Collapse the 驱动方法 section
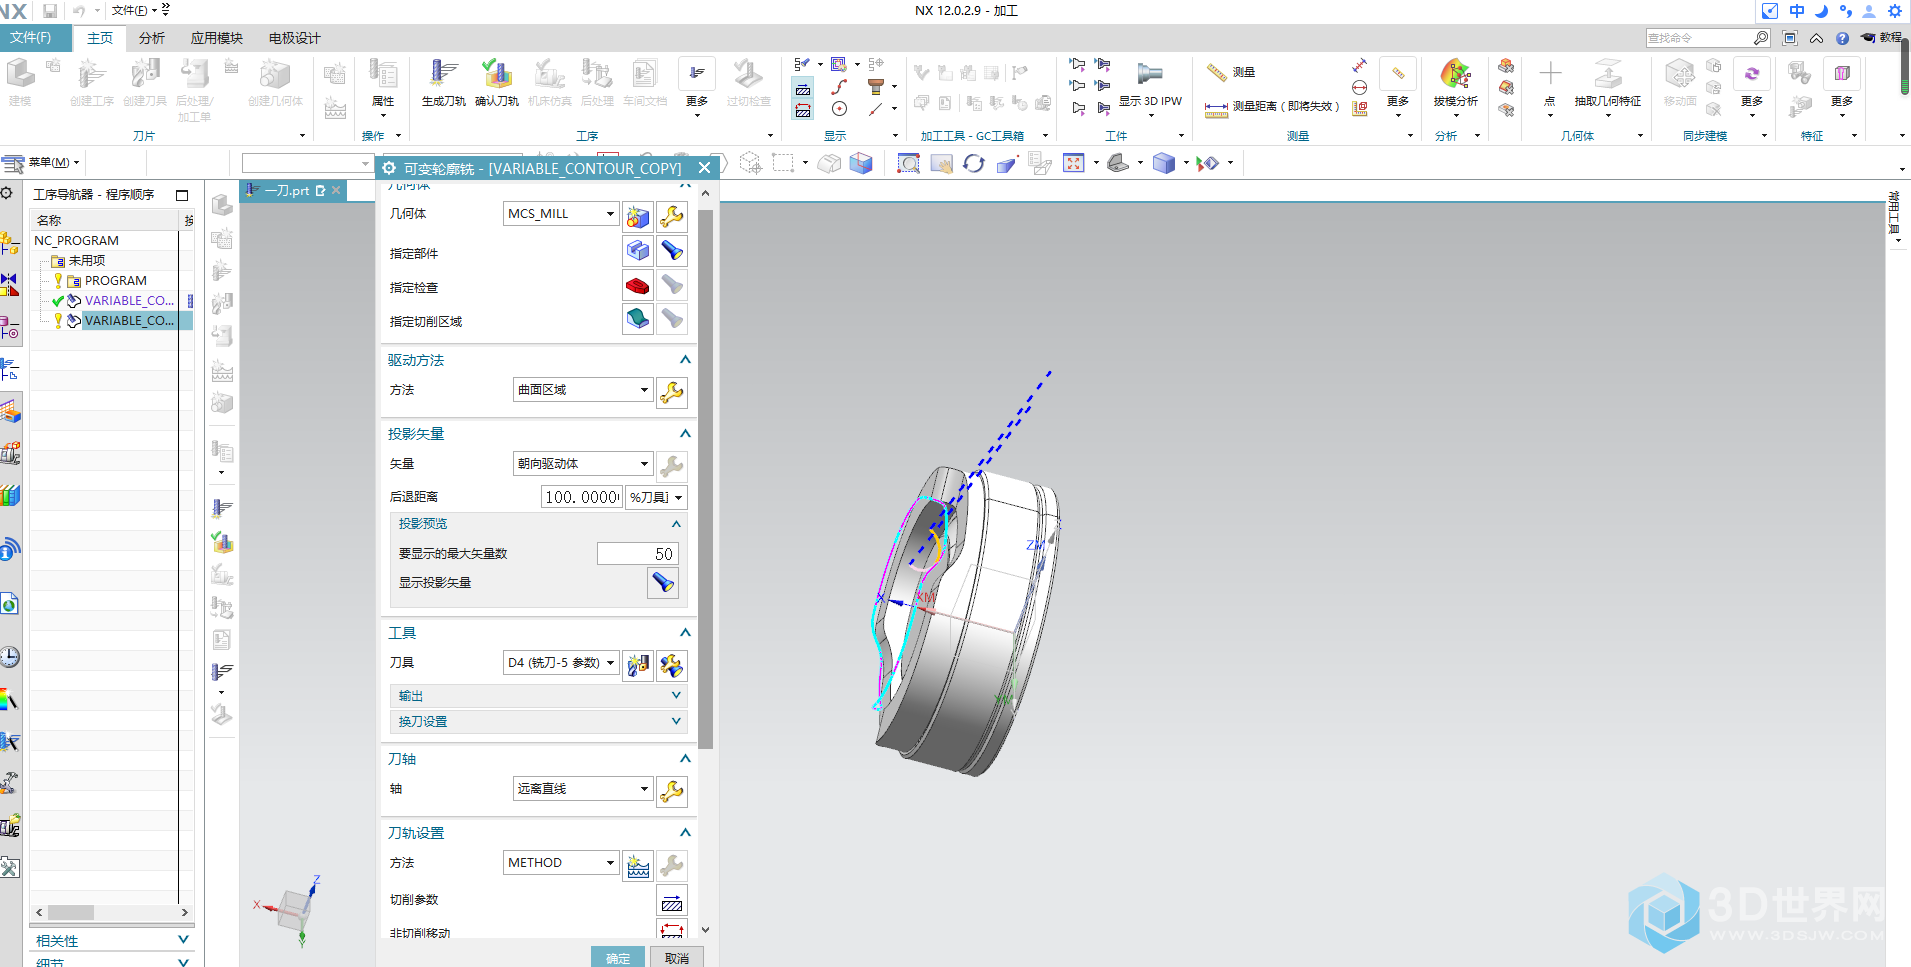This screenshot has width=1911, height=967. (x=685, y=360)
